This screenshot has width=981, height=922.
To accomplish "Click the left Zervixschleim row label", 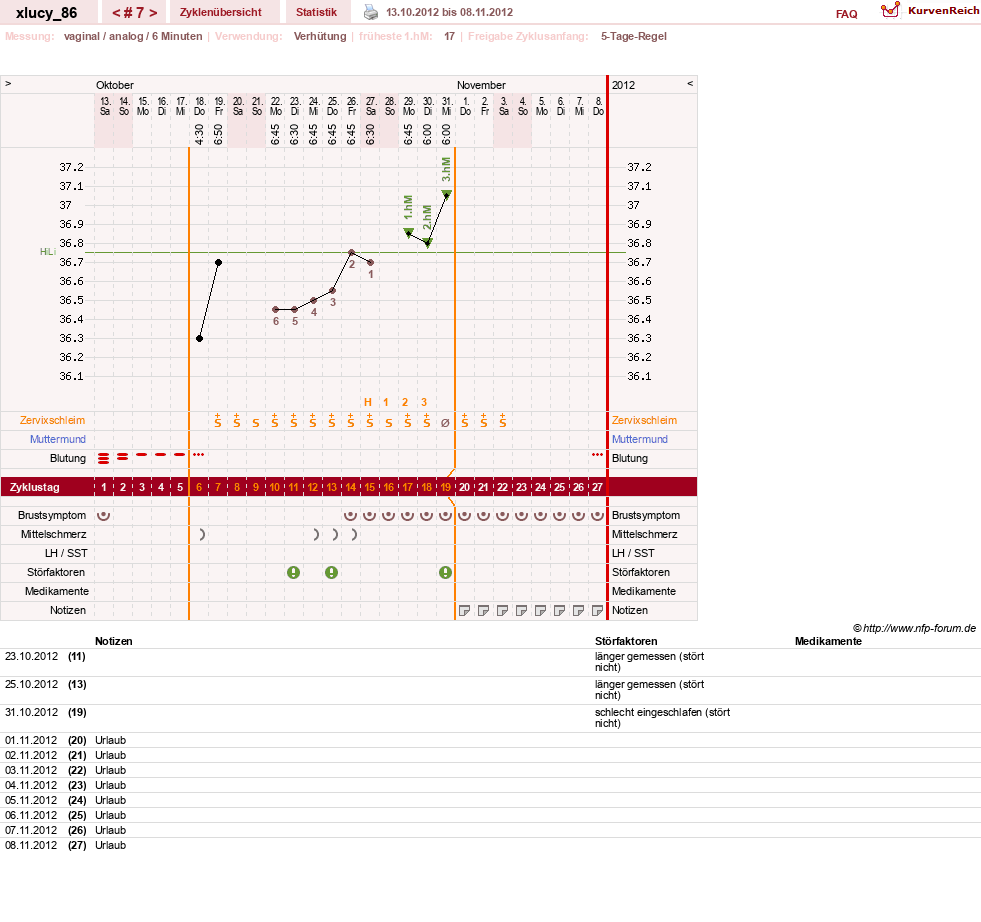I will 53,420.
